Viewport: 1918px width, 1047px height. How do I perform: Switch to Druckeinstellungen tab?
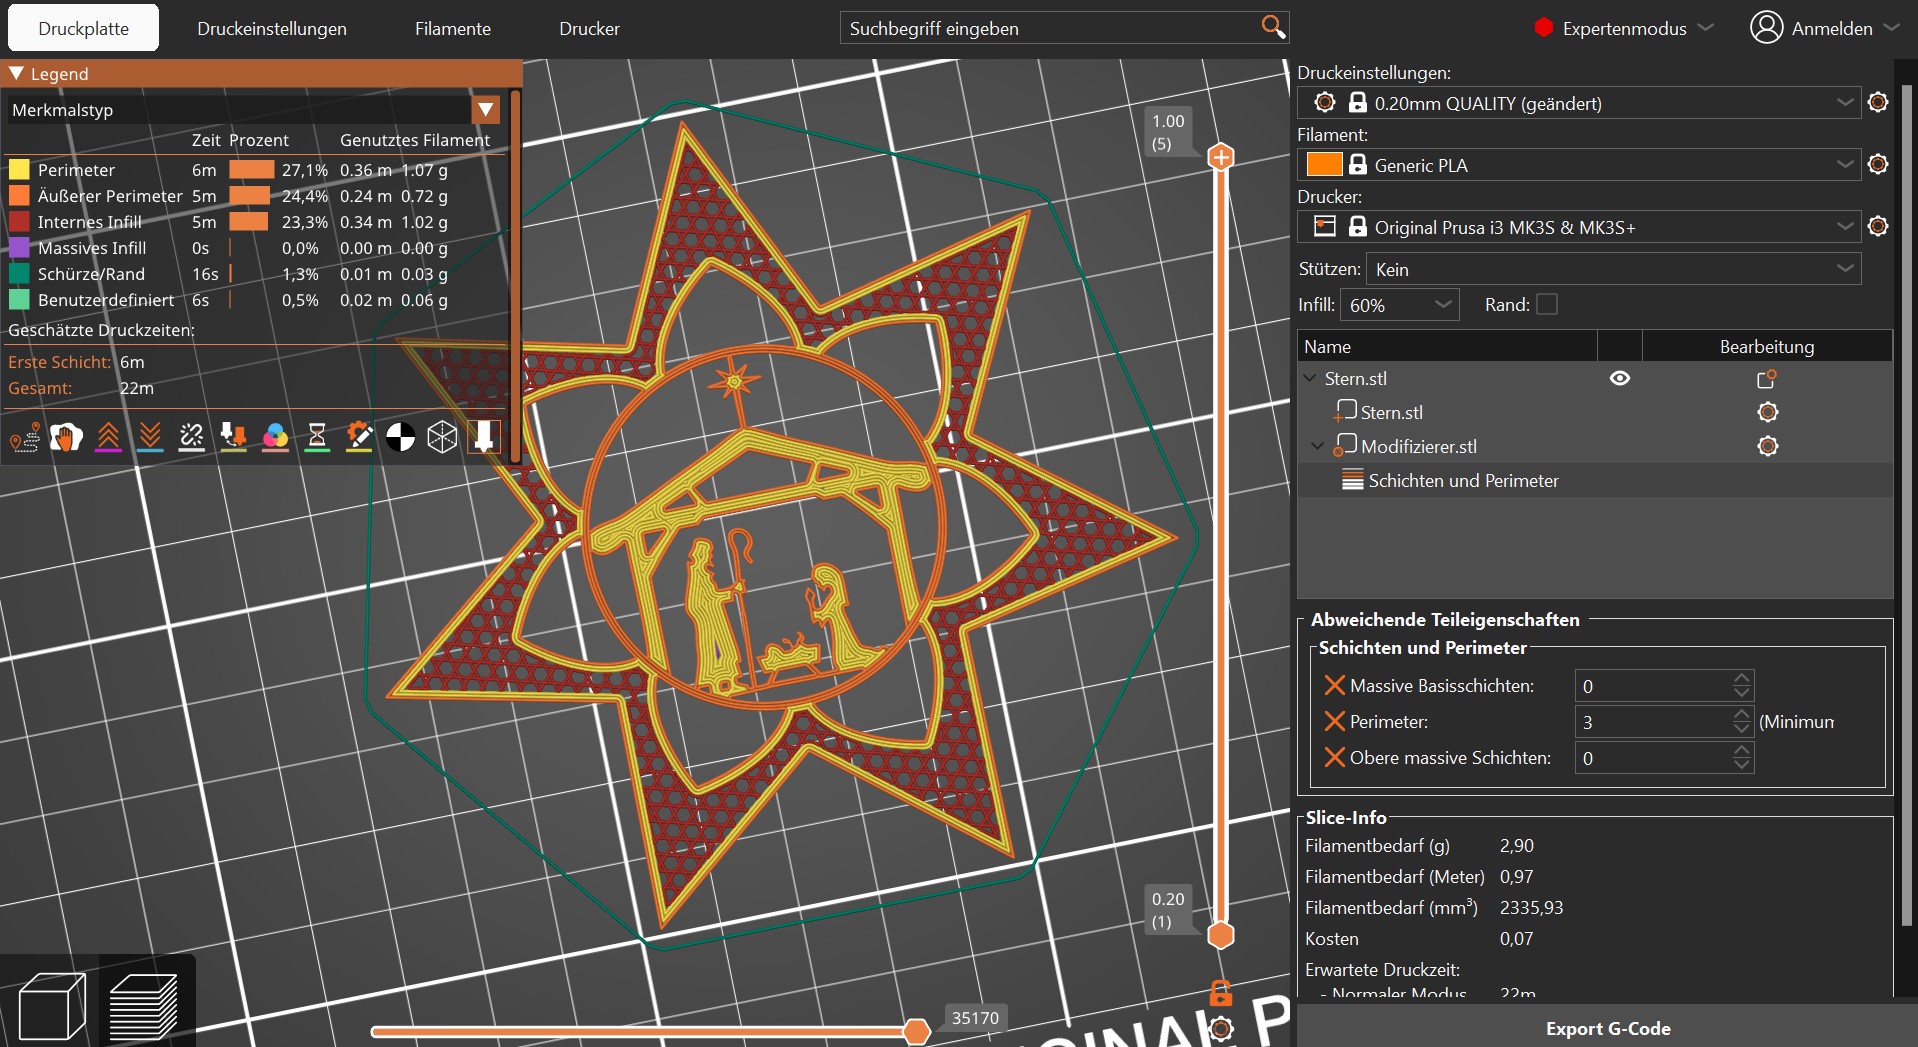272,28
